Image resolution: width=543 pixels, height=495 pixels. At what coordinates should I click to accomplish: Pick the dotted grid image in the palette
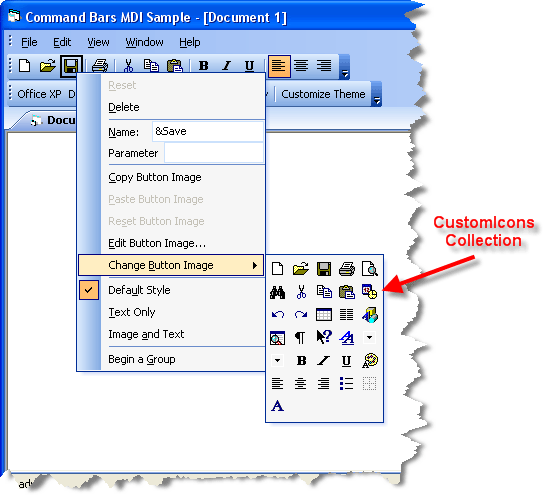(369, 383)
